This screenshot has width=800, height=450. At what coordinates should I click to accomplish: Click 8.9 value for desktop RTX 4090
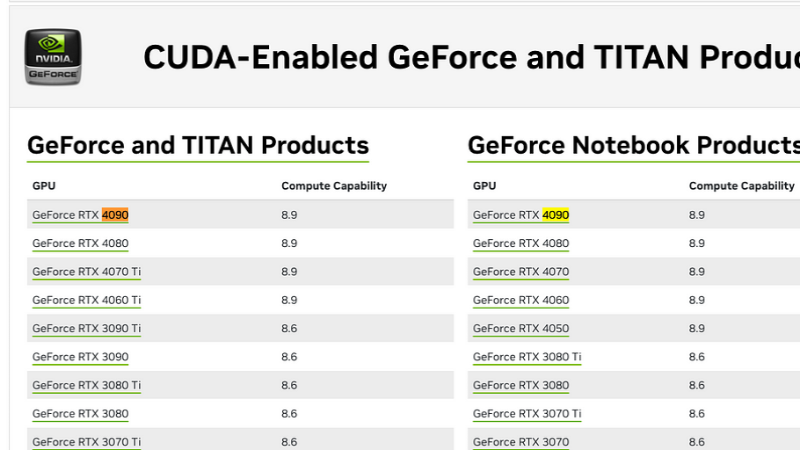point(289,215)
